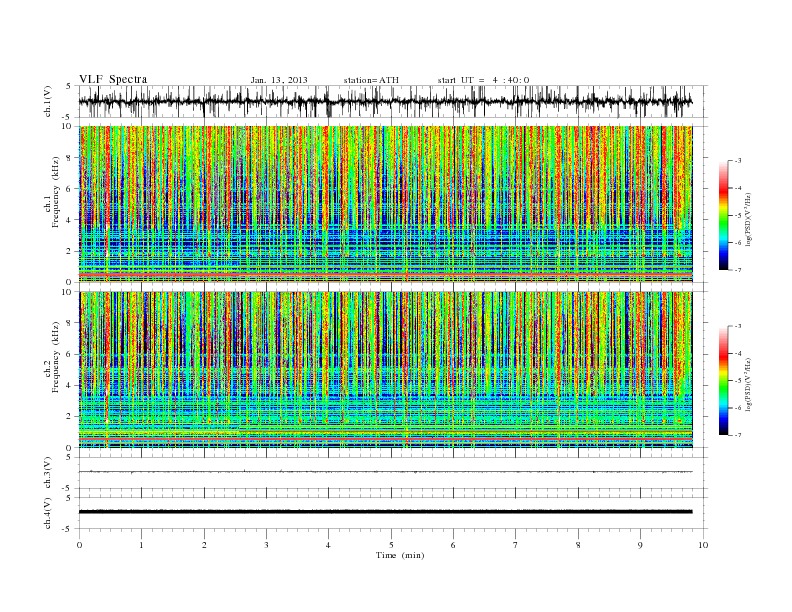The height and width of the screenshot is (612, 792).
Task: Click the 'ch.1(V)' waveform axis label
Action: [x=48, y=101]
